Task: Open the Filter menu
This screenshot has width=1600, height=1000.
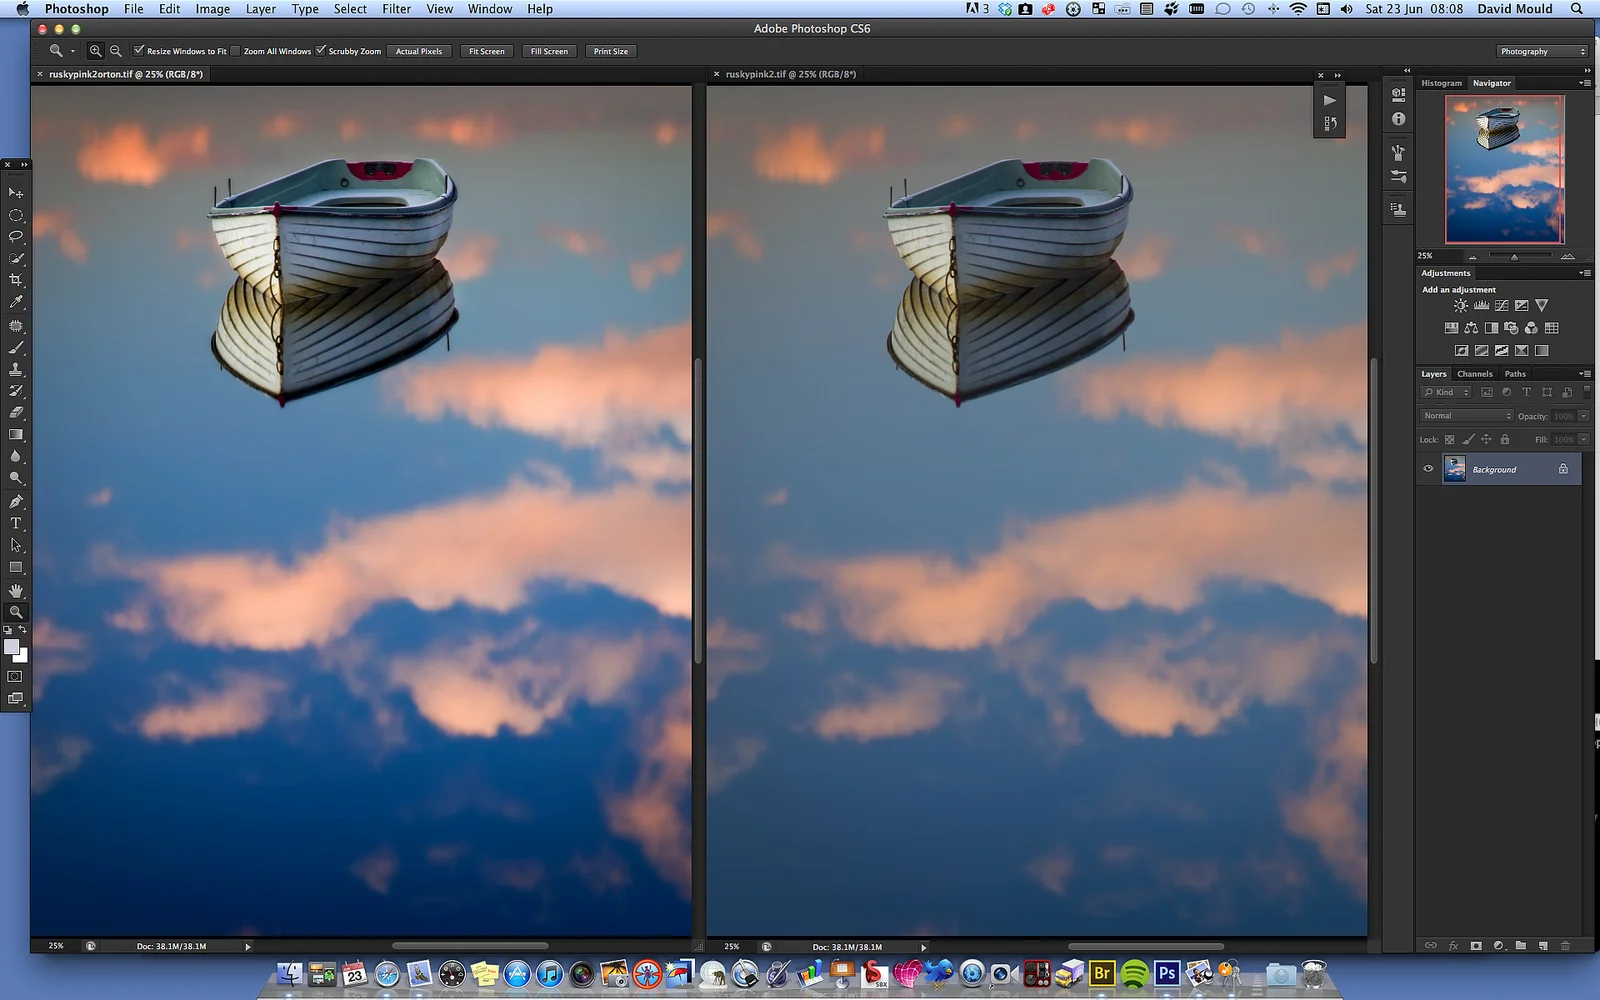Action: point(397,9)
